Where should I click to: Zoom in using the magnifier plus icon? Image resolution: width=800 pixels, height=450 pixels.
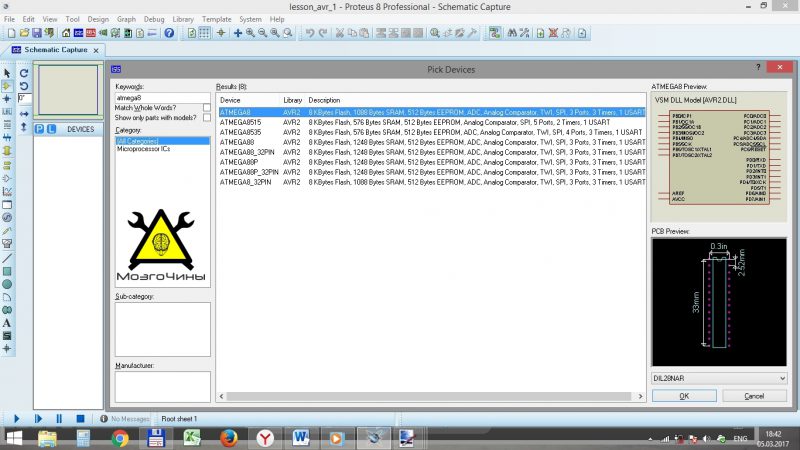[250, 33]
